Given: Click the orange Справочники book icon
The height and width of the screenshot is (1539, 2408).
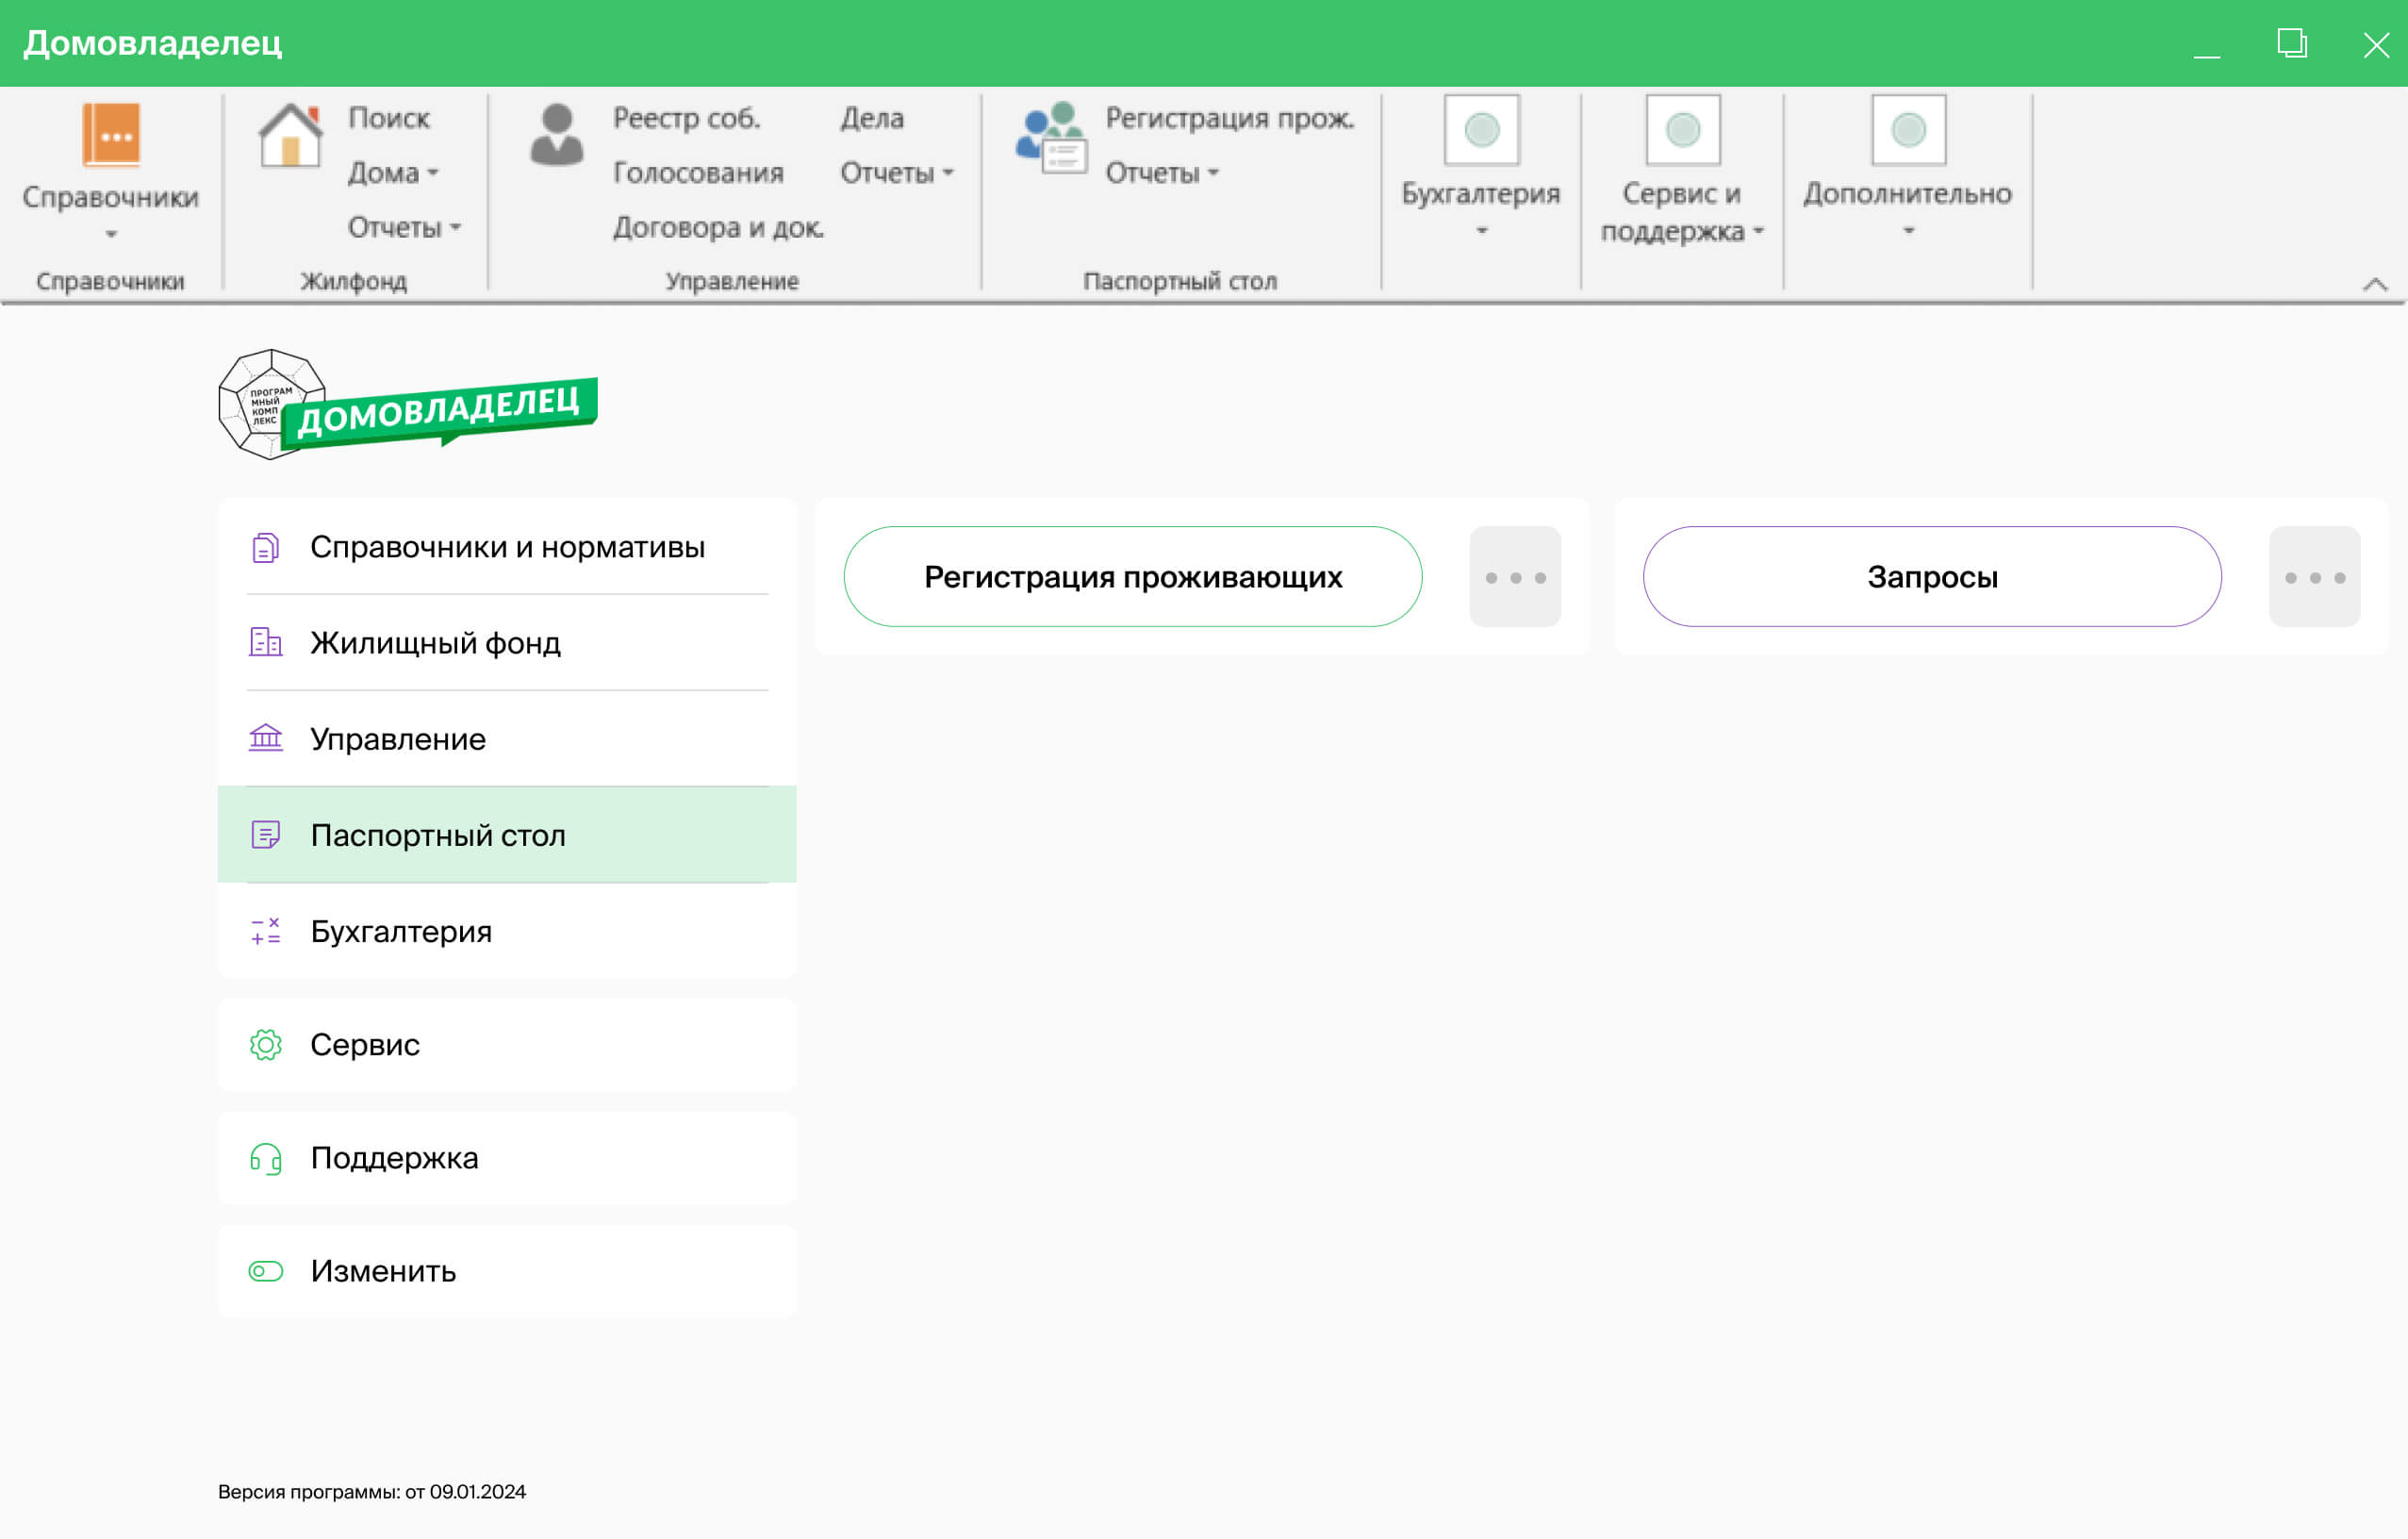Looking at the screenshot, I should point(111,134).
